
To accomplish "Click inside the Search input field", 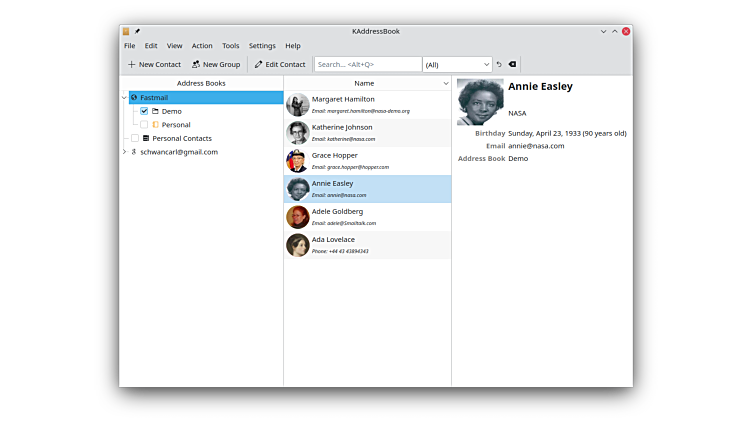I will pyautogui.click(x=368, y=64).
